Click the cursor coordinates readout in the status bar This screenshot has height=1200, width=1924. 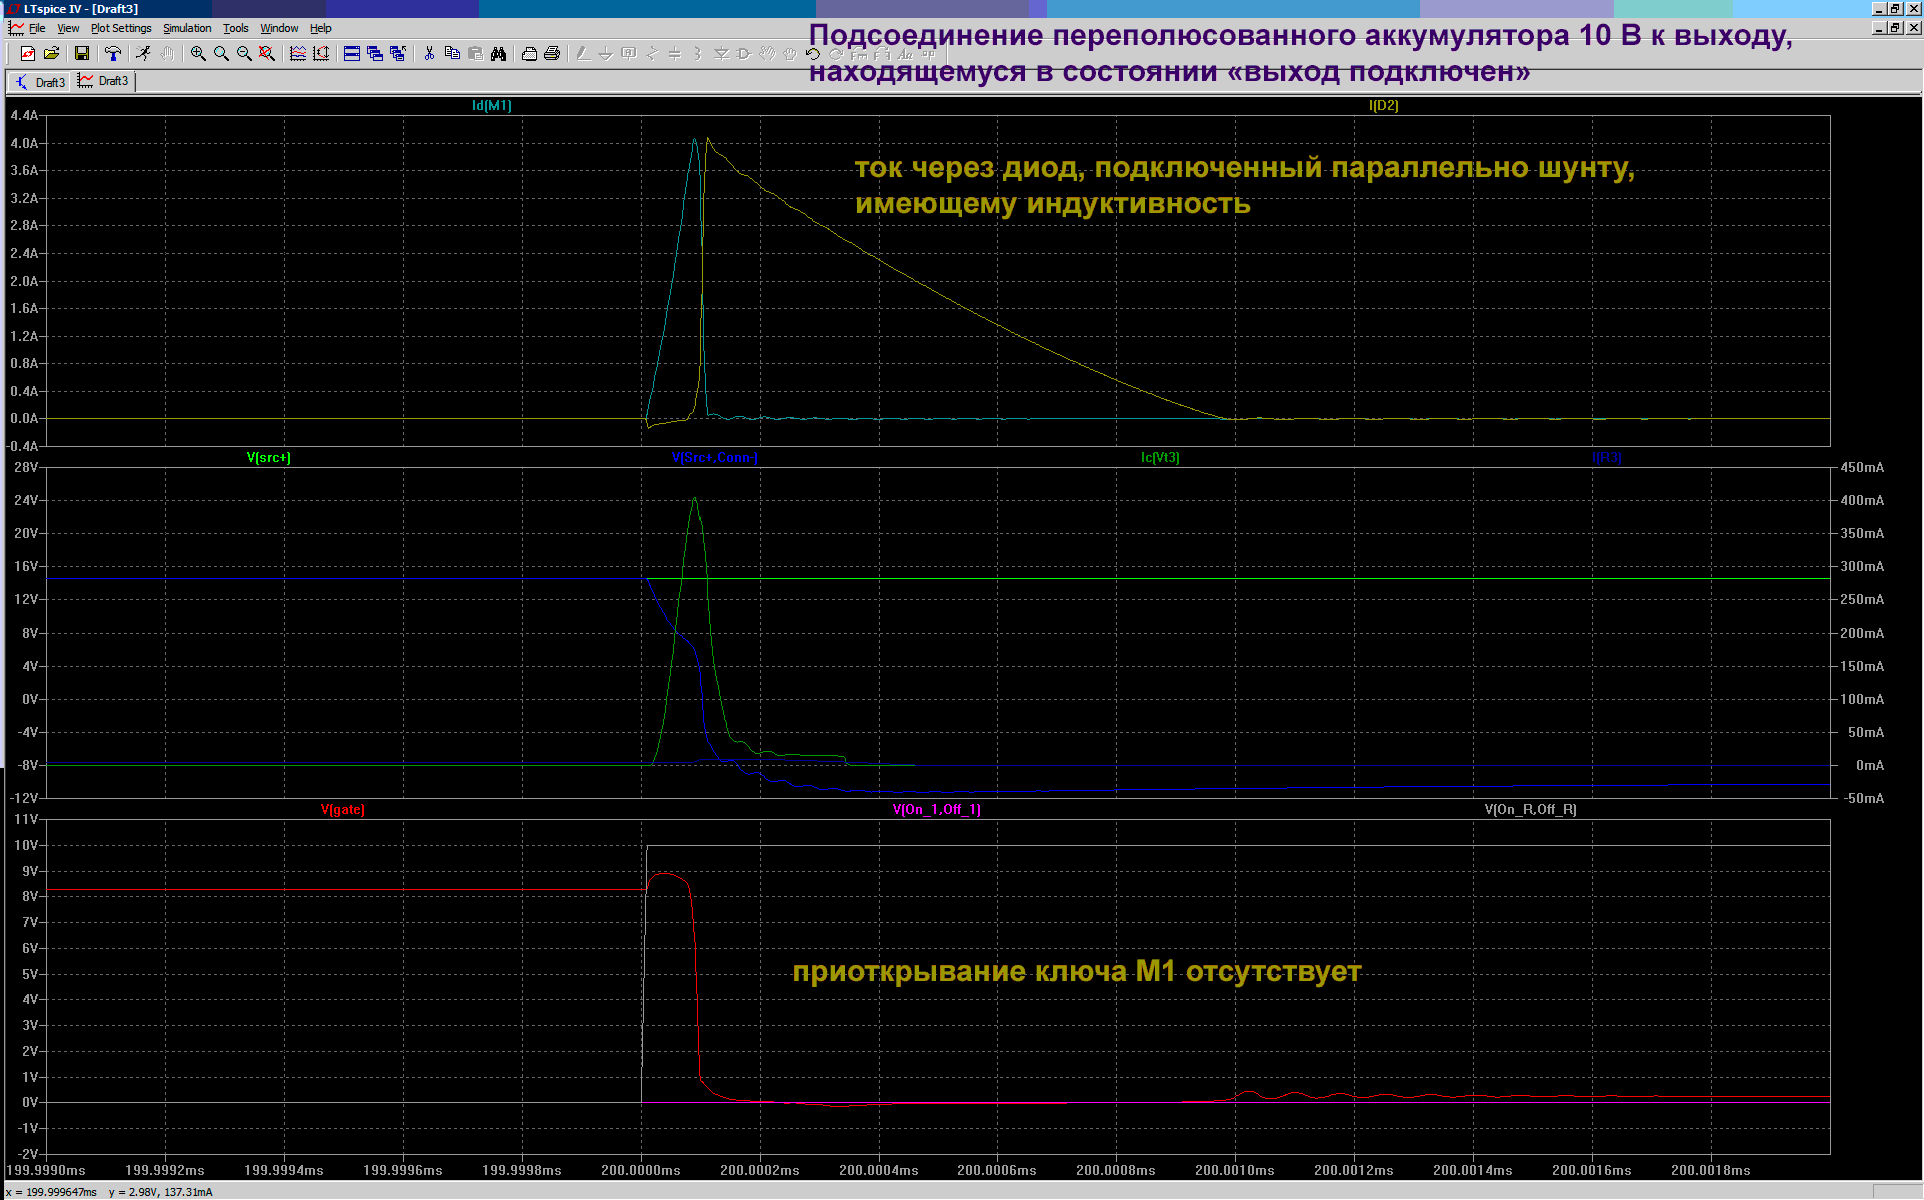[x=108, y=1192]
